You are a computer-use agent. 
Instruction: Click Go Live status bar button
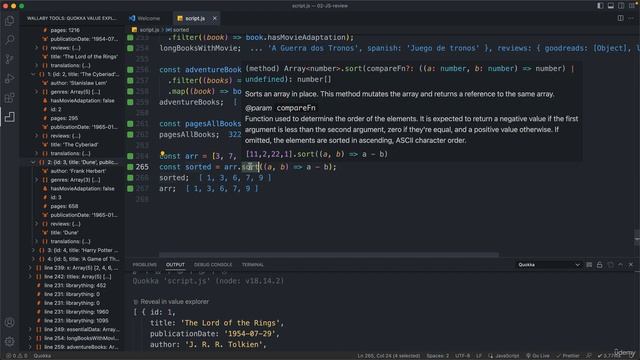pos(538,356)
